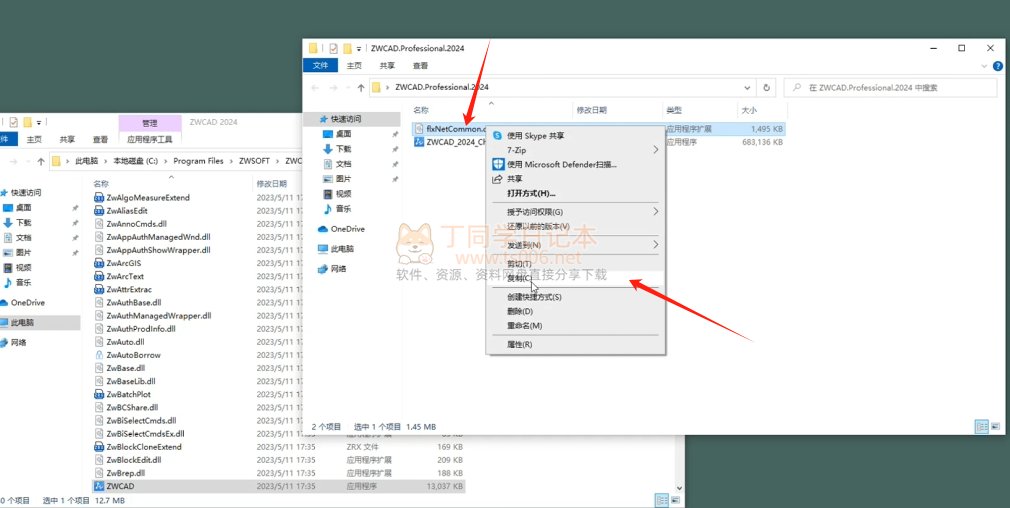Open 音乐 in front window sidebar
The height and width of the screenshot is (508, 1010).
(x=343, y=209)
